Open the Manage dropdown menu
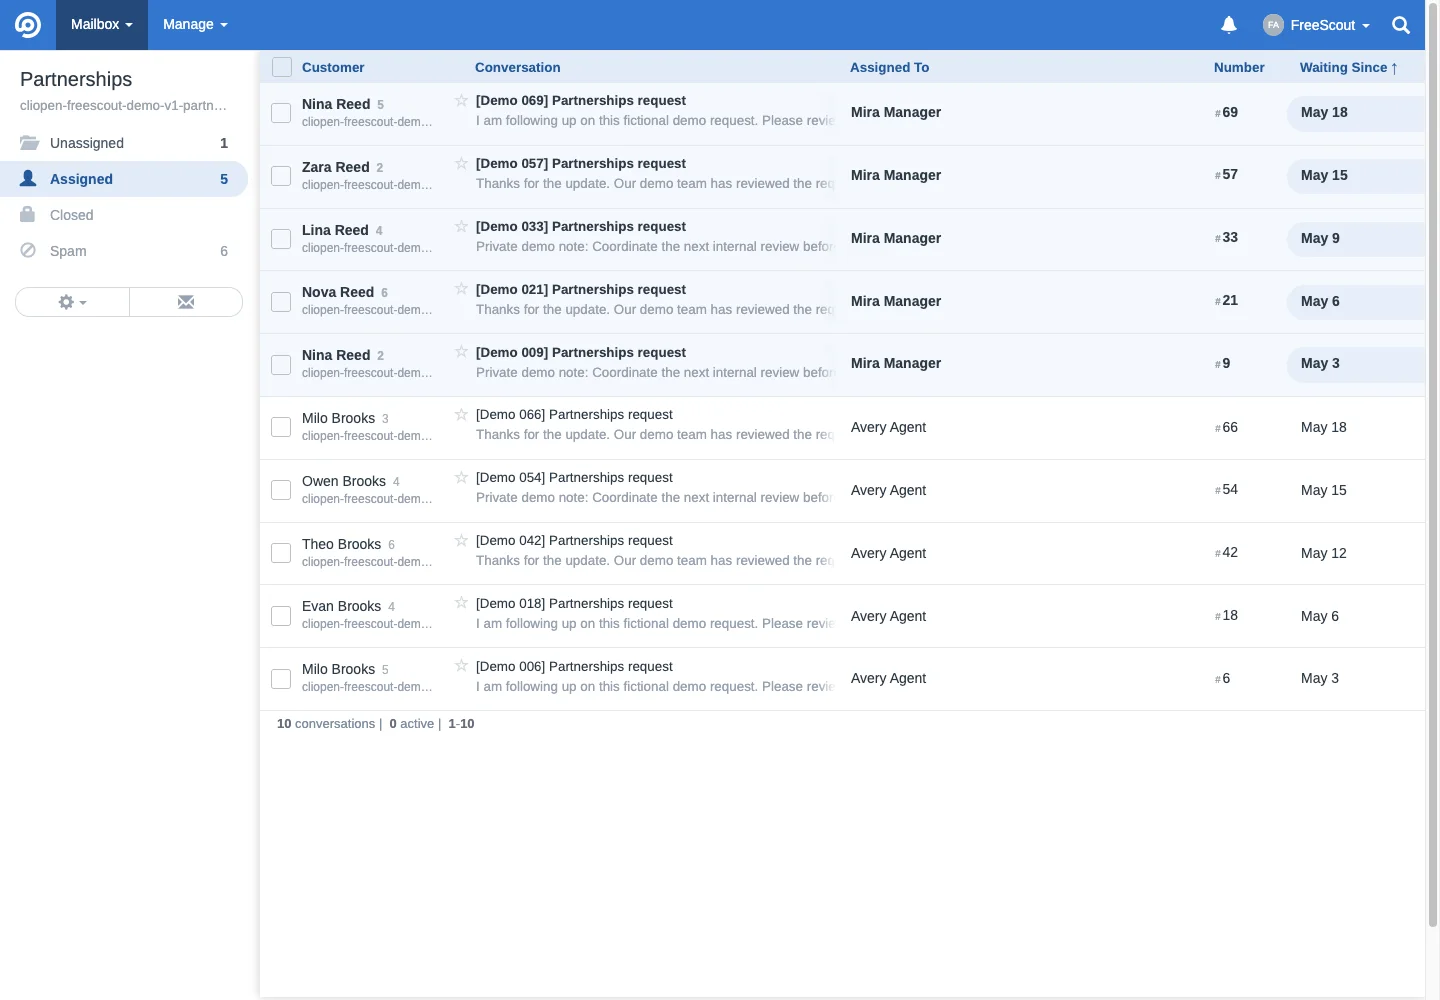 coord(195,25)
